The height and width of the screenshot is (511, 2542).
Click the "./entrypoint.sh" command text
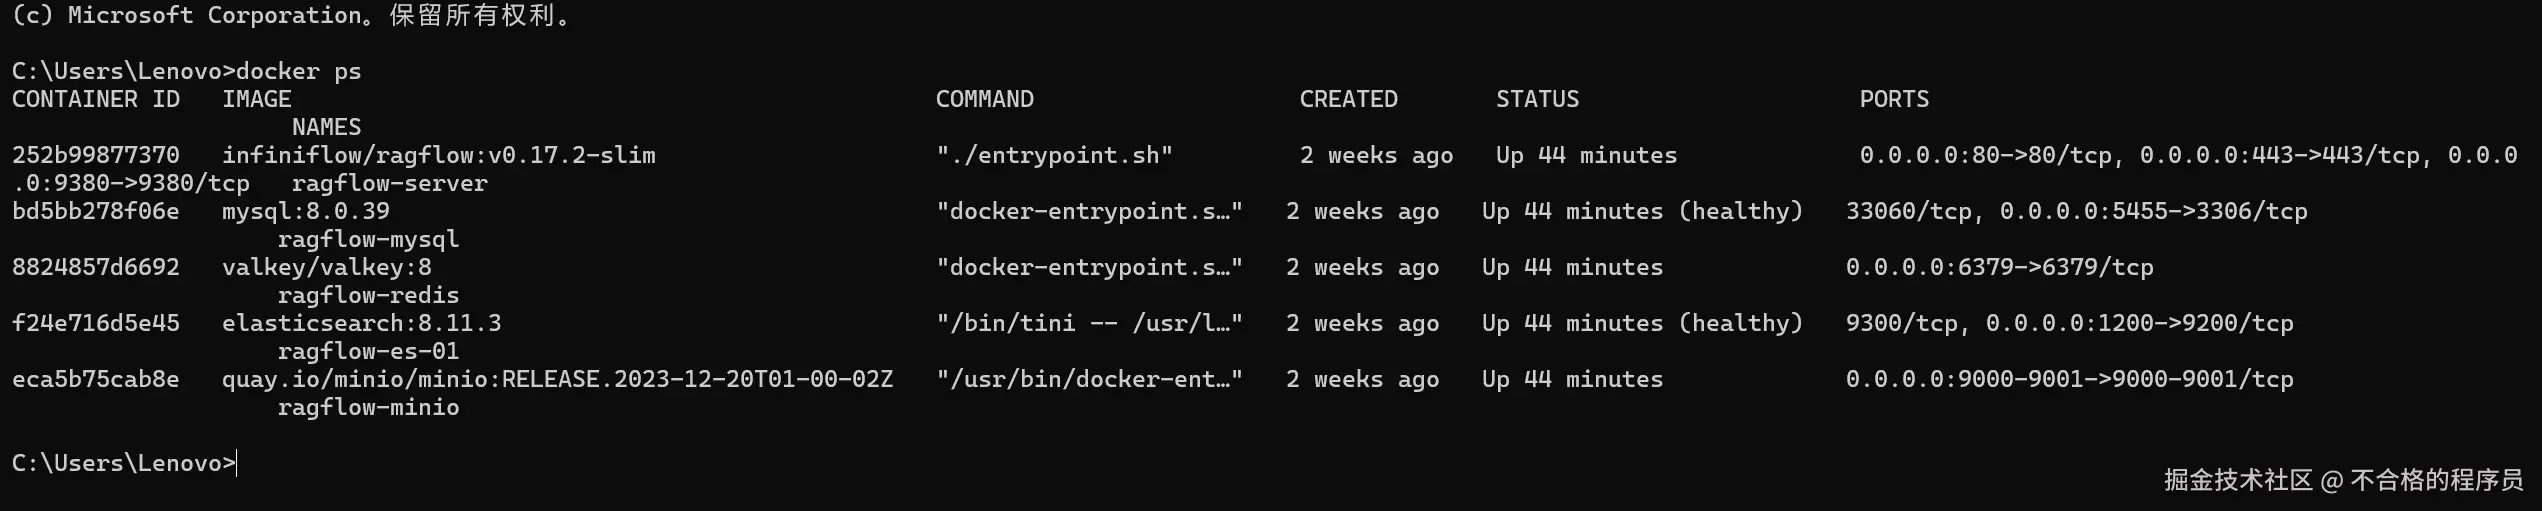(x=1054, y=155)
